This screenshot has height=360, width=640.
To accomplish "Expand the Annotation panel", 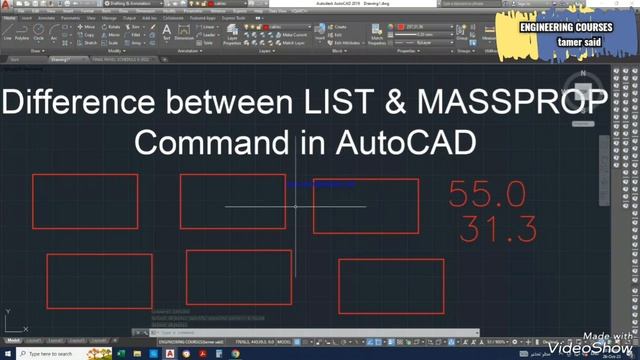I will click(x=190, y=51).
